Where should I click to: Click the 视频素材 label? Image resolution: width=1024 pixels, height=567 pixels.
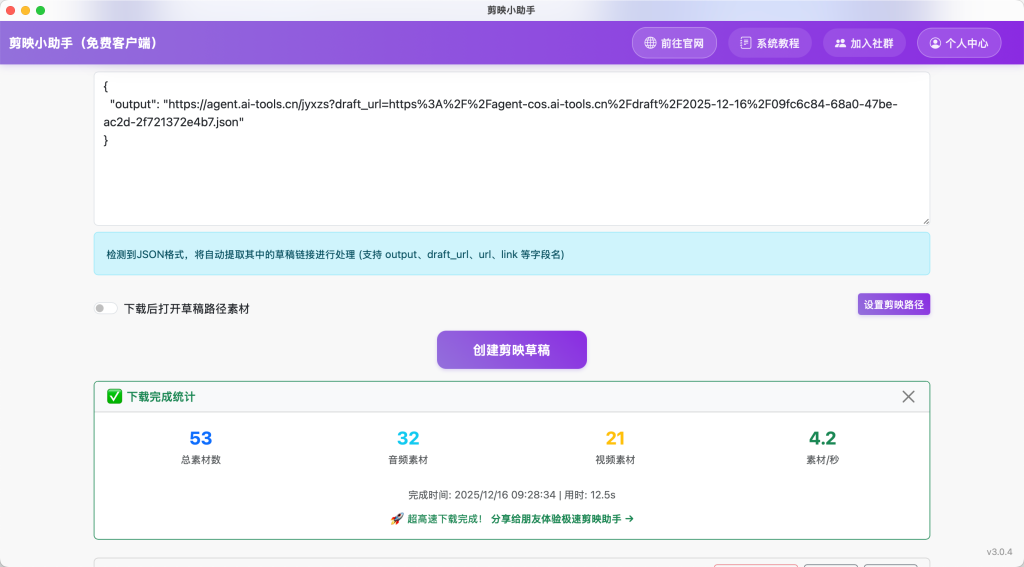point(615,460)
